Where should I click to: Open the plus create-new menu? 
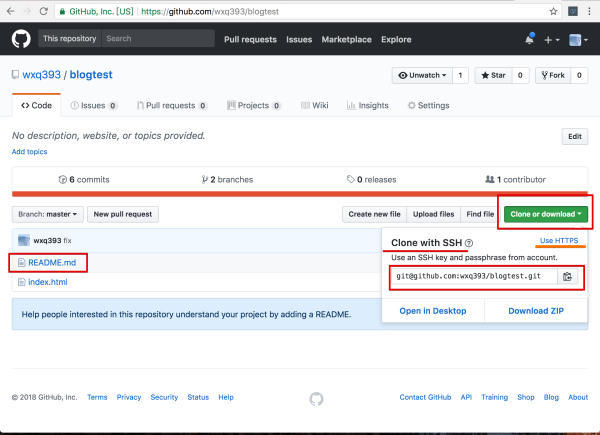coord(551,40)
